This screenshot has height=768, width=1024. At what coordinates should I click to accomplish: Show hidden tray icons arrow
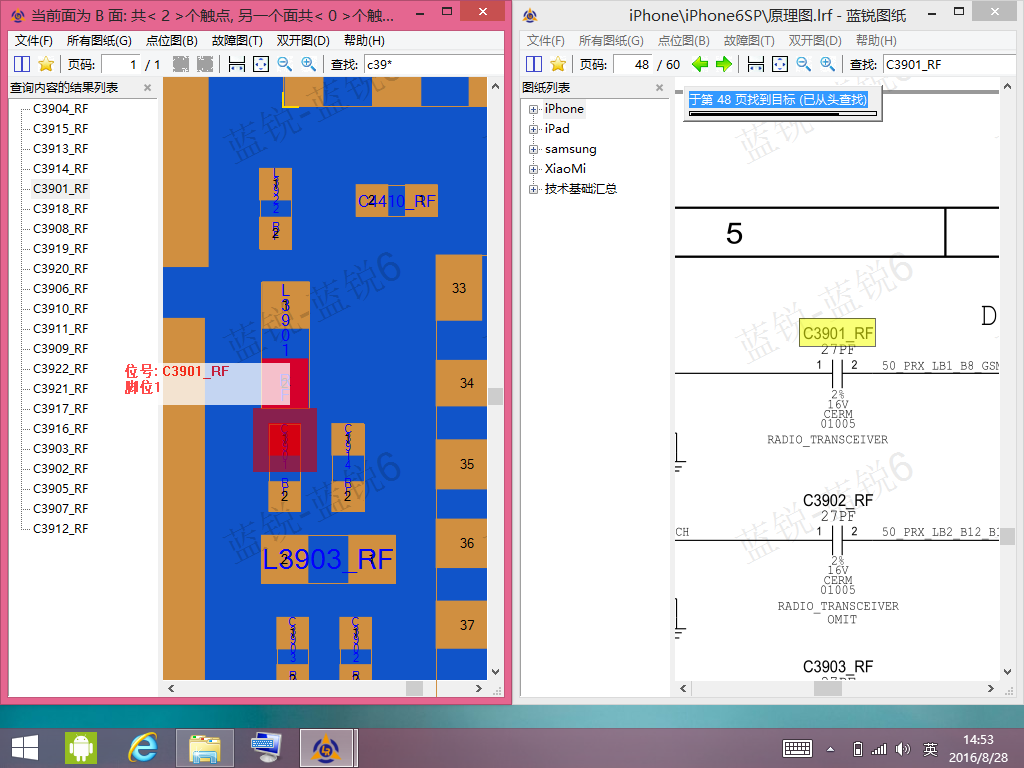(x=830, y=749)
